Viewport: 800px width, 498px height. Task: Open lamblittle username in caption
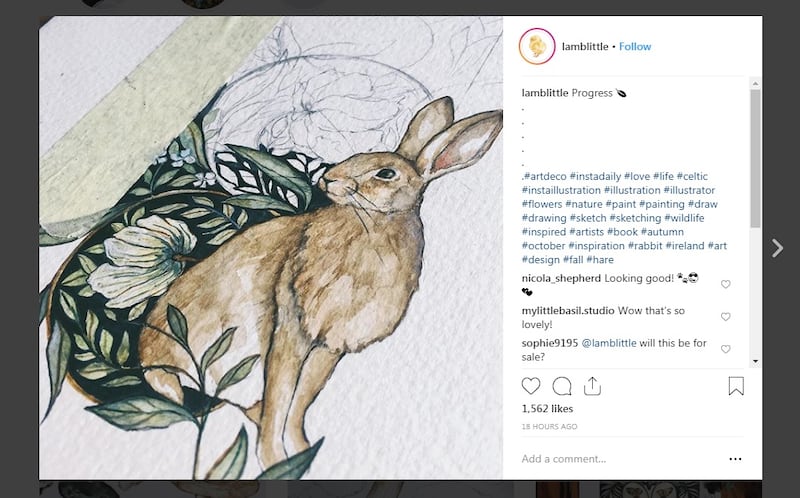click(545, 93)
